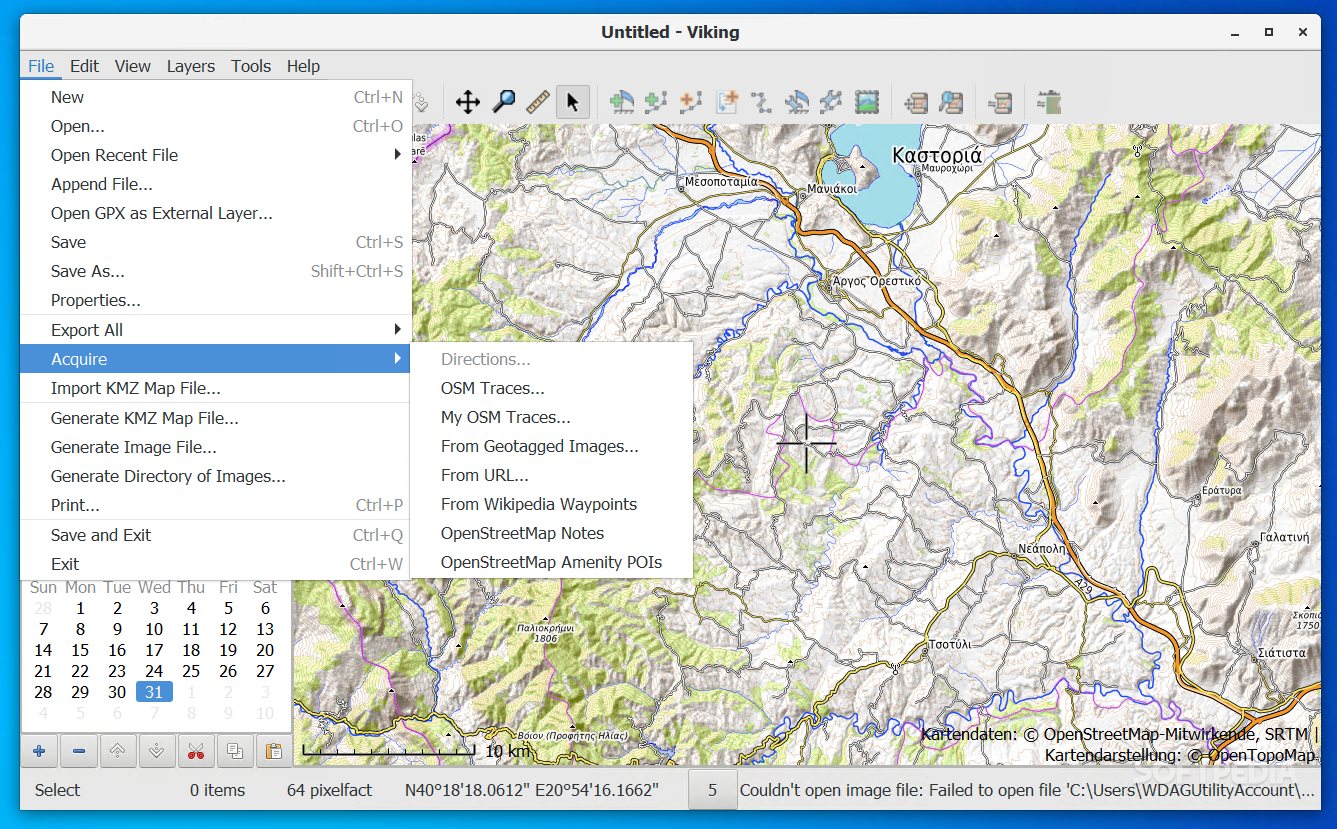
Task: Open the View menu
Action: pyautogui.click(x=132, y=66)
